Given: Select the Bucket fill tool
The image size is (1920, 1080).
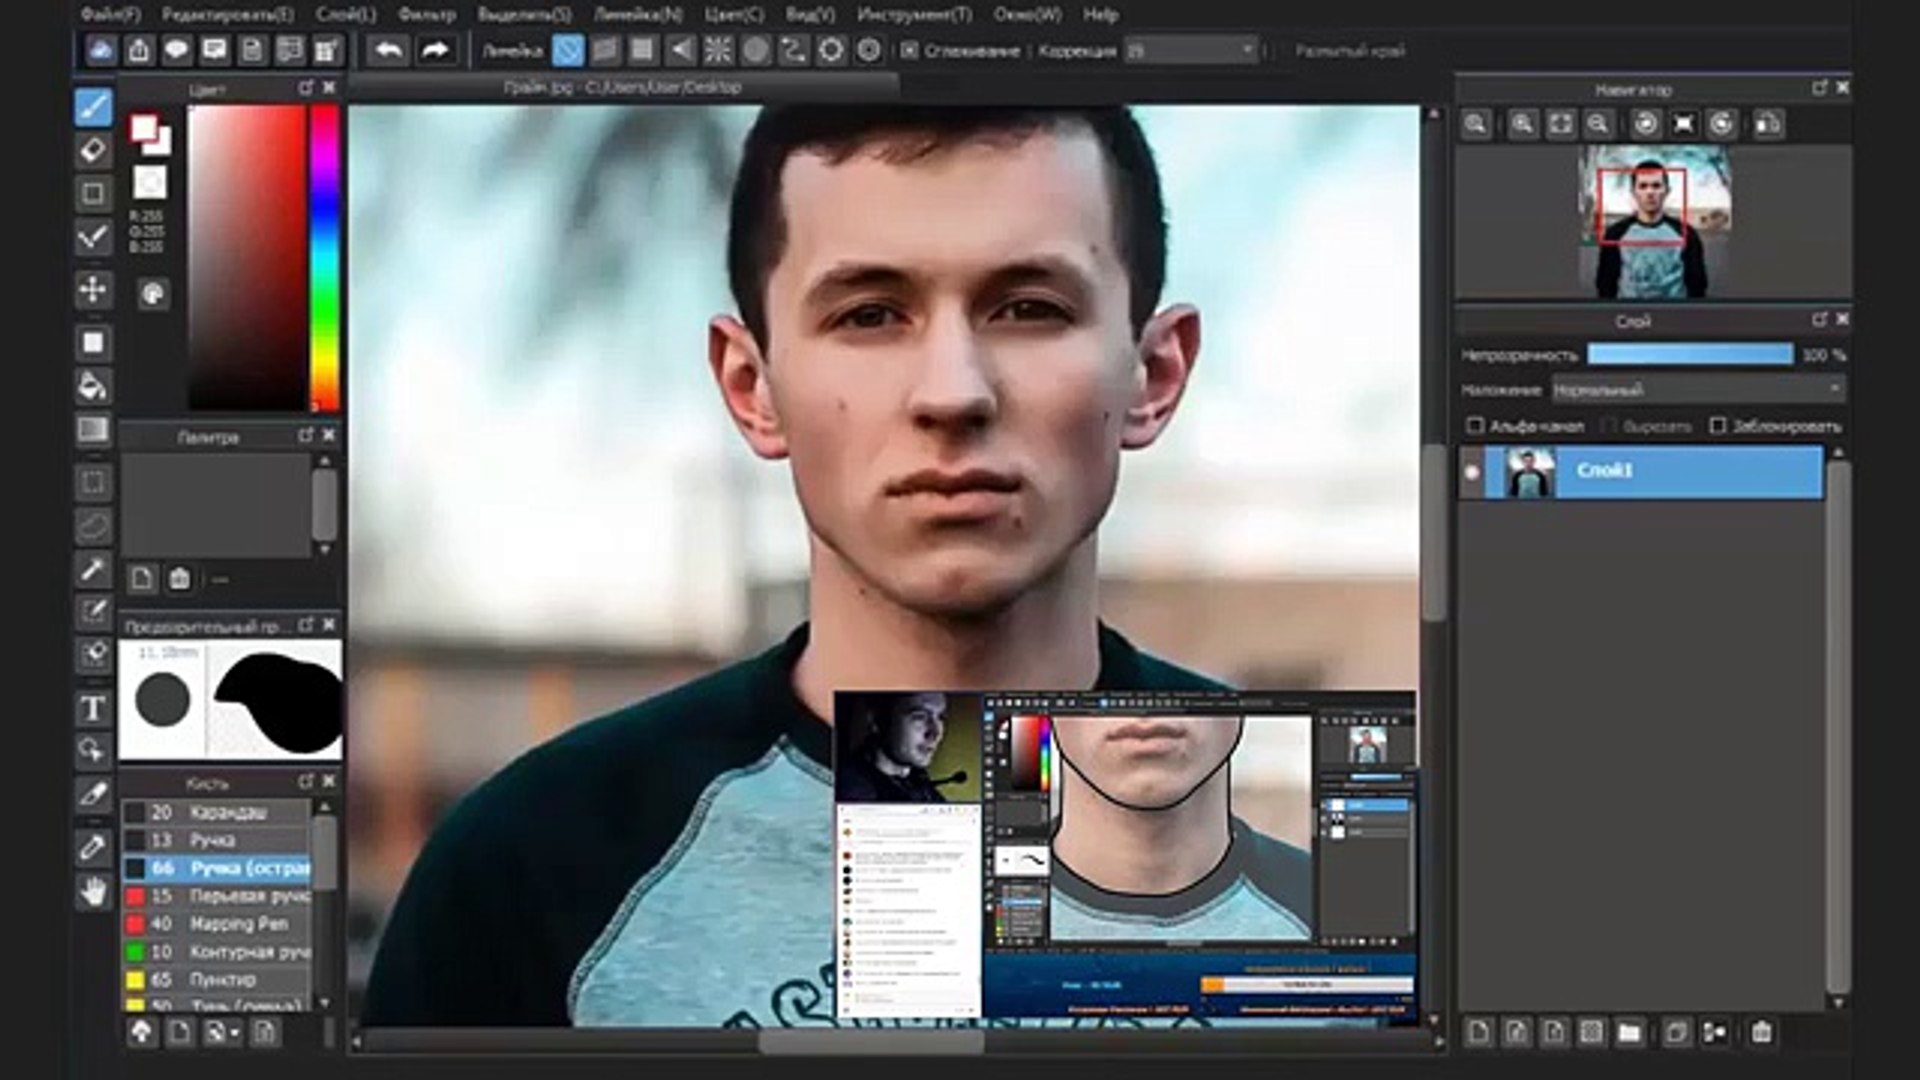Looking at the screenshot, I should [x=93, y=386].
